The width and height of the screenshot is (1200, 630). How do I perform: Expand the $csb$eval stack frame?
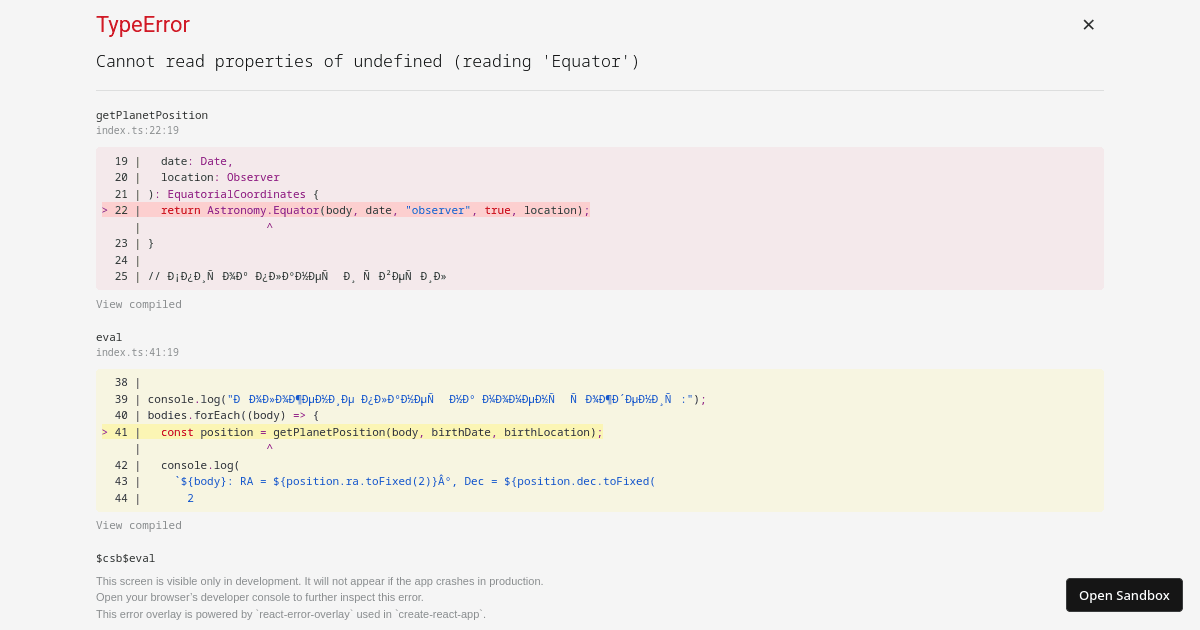click(125, 558)
